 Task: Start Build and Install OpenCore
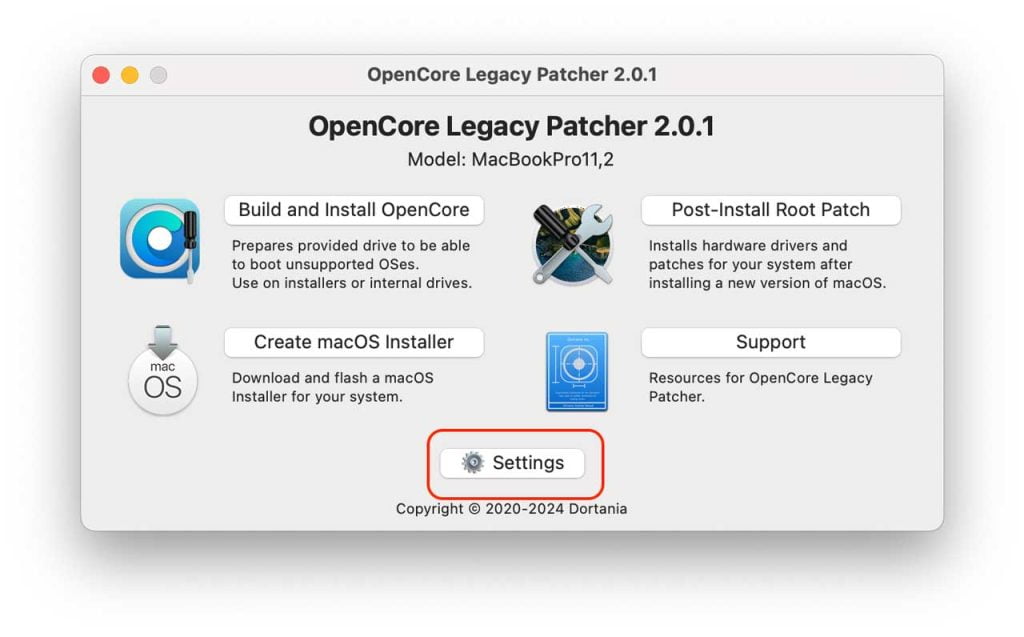click(x=354, y=210)
